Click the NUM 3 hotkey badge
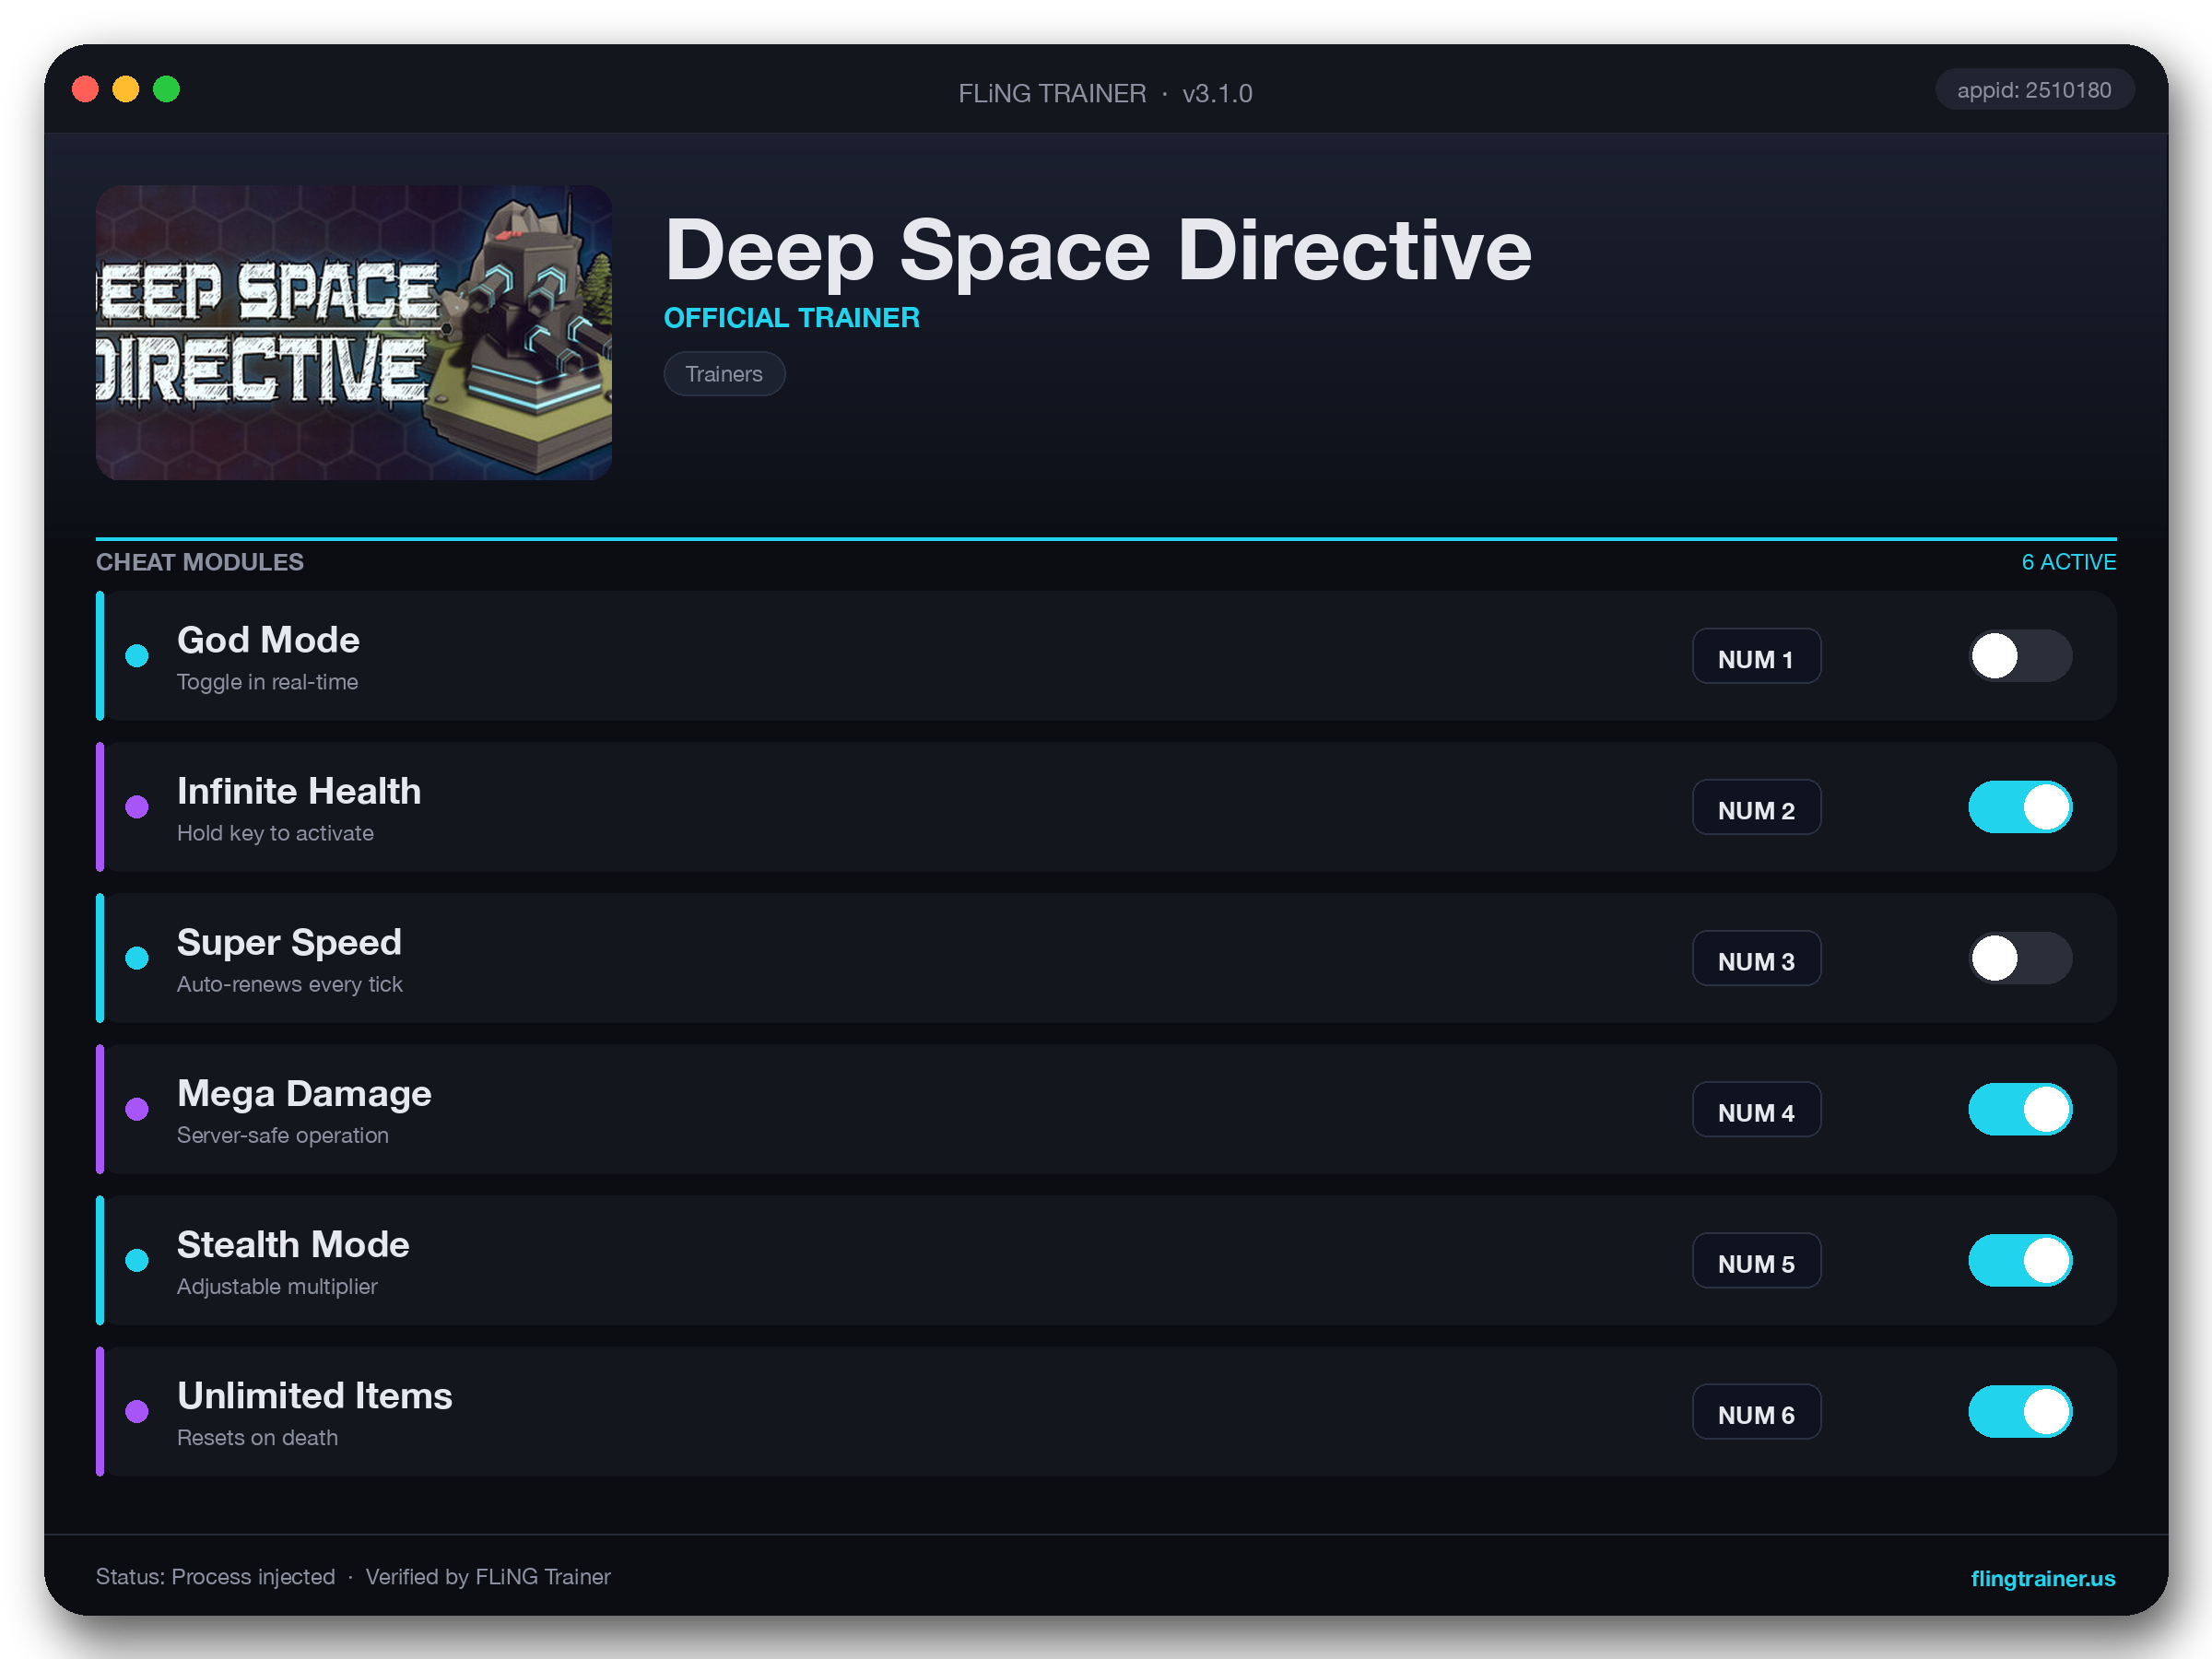 pos(1756,958)
